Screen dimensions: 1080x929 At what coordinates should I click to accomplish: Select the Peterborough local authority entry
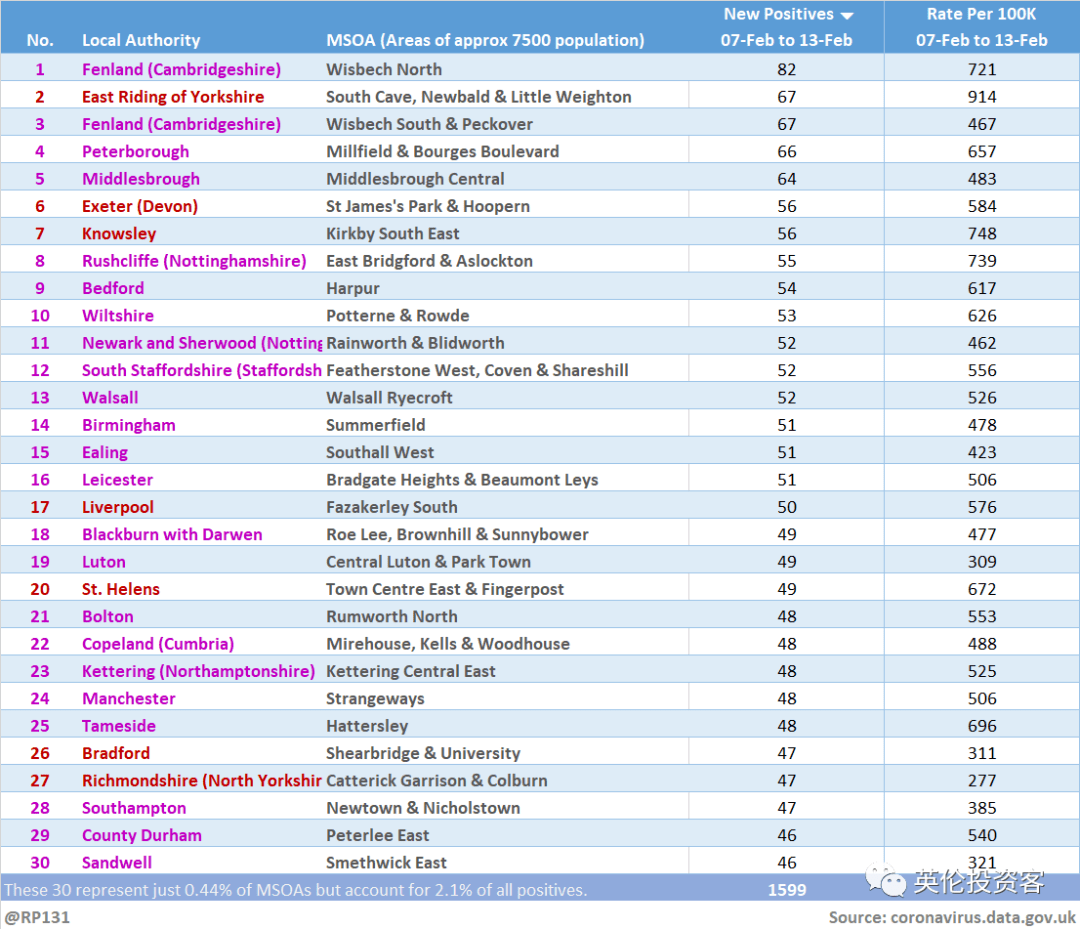[136, 152]
